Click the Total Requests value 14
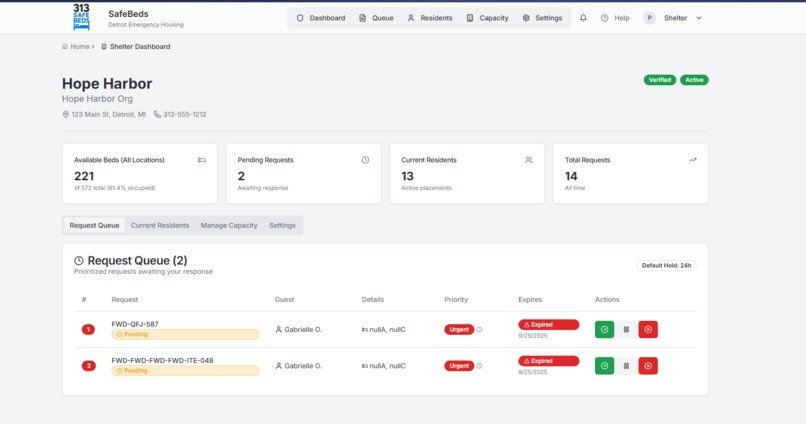This screenshot has height=424, width=806. tap(571, 176)
